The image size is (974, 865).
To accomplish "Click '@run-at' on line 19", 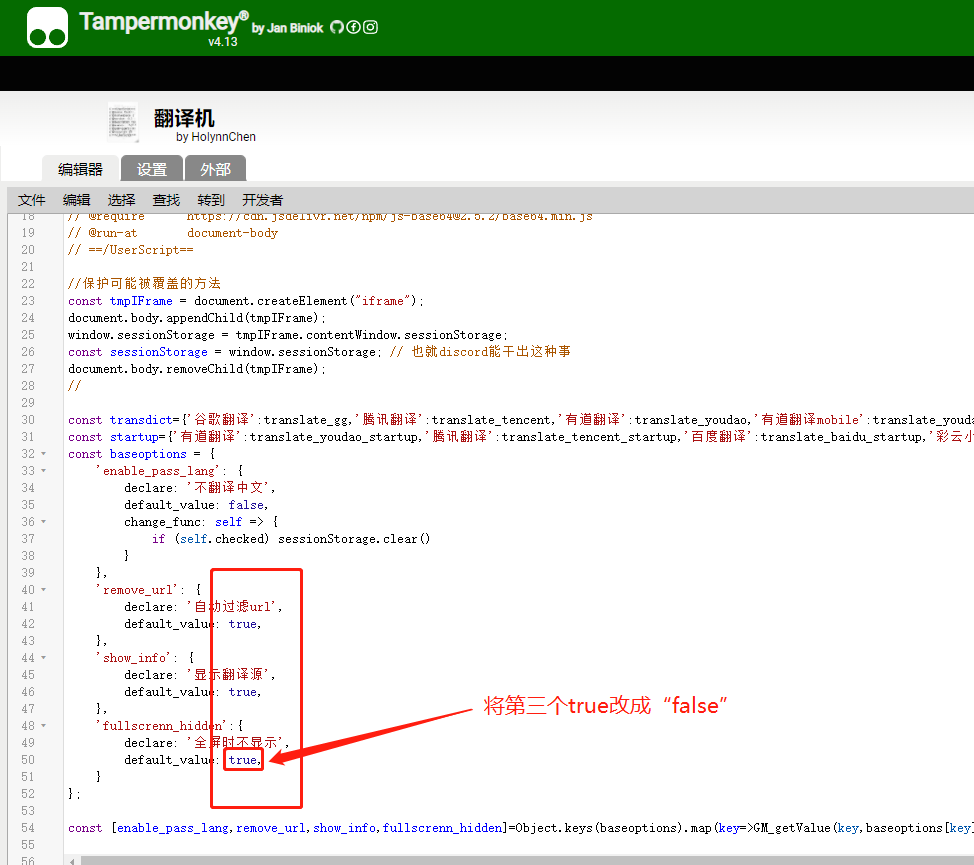I will coord(112,233).
